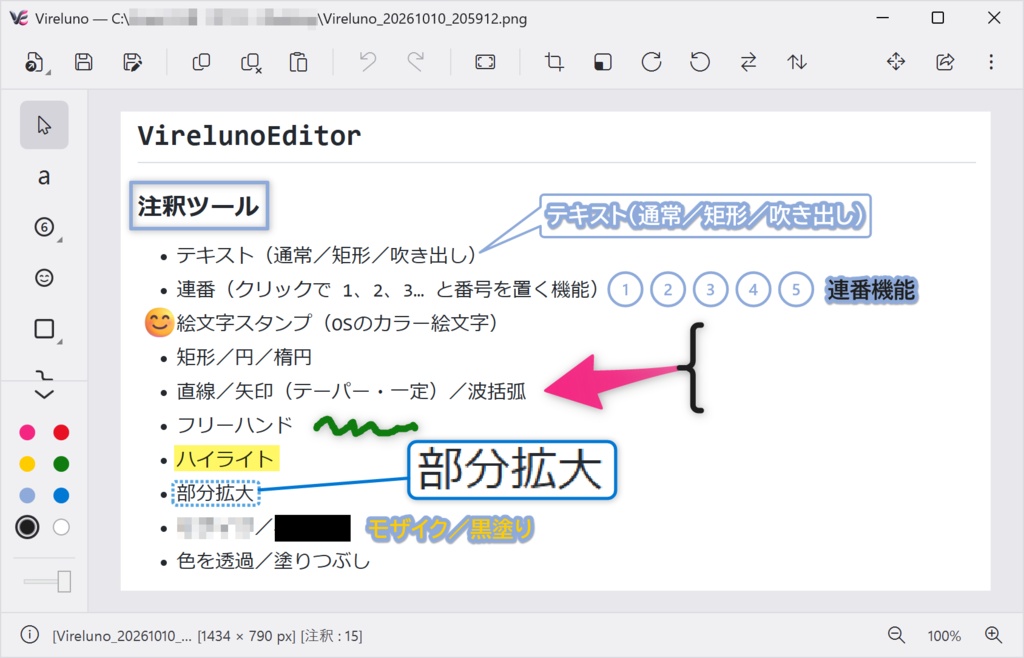Pick the red color swatch
1024x658 pixels.
[x=61, y=432]
